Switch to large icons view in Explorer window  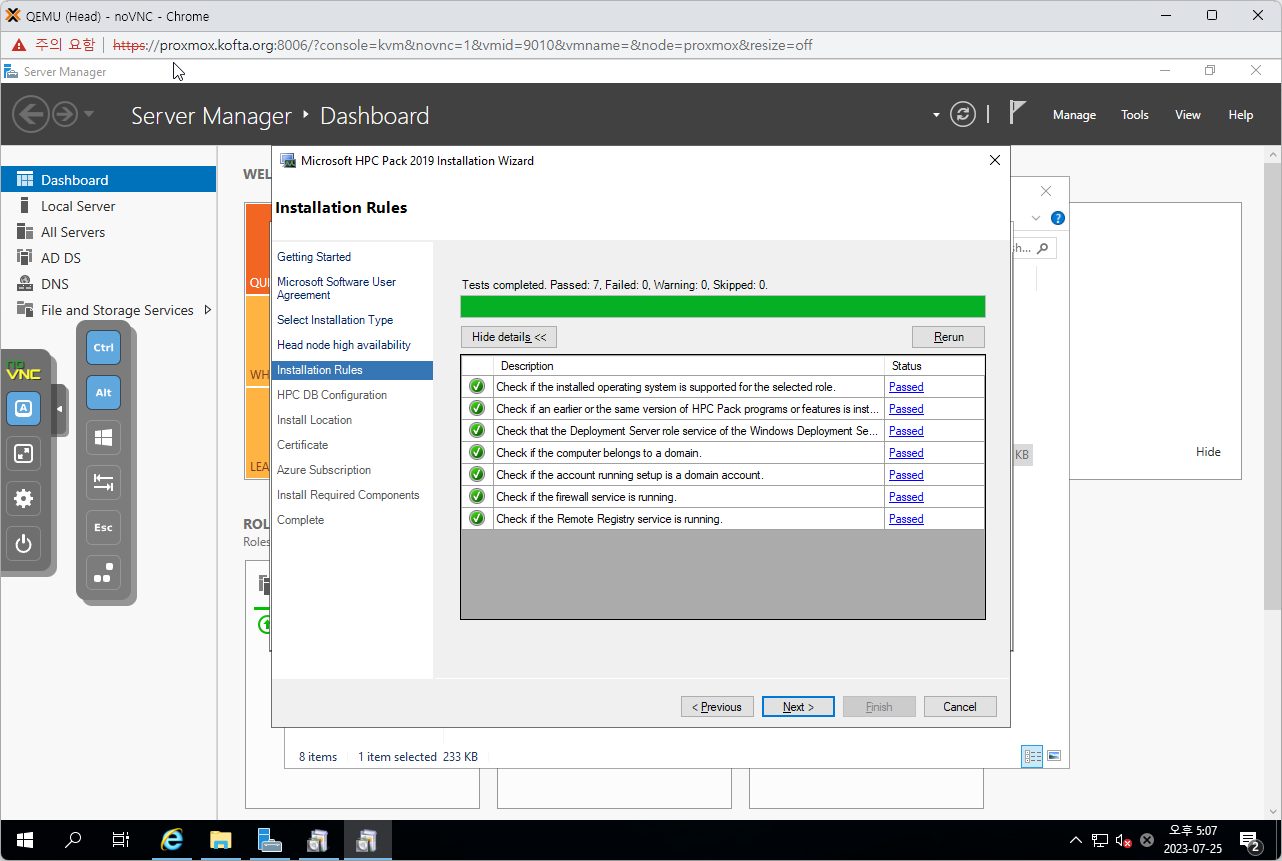tap(1053, 756)
